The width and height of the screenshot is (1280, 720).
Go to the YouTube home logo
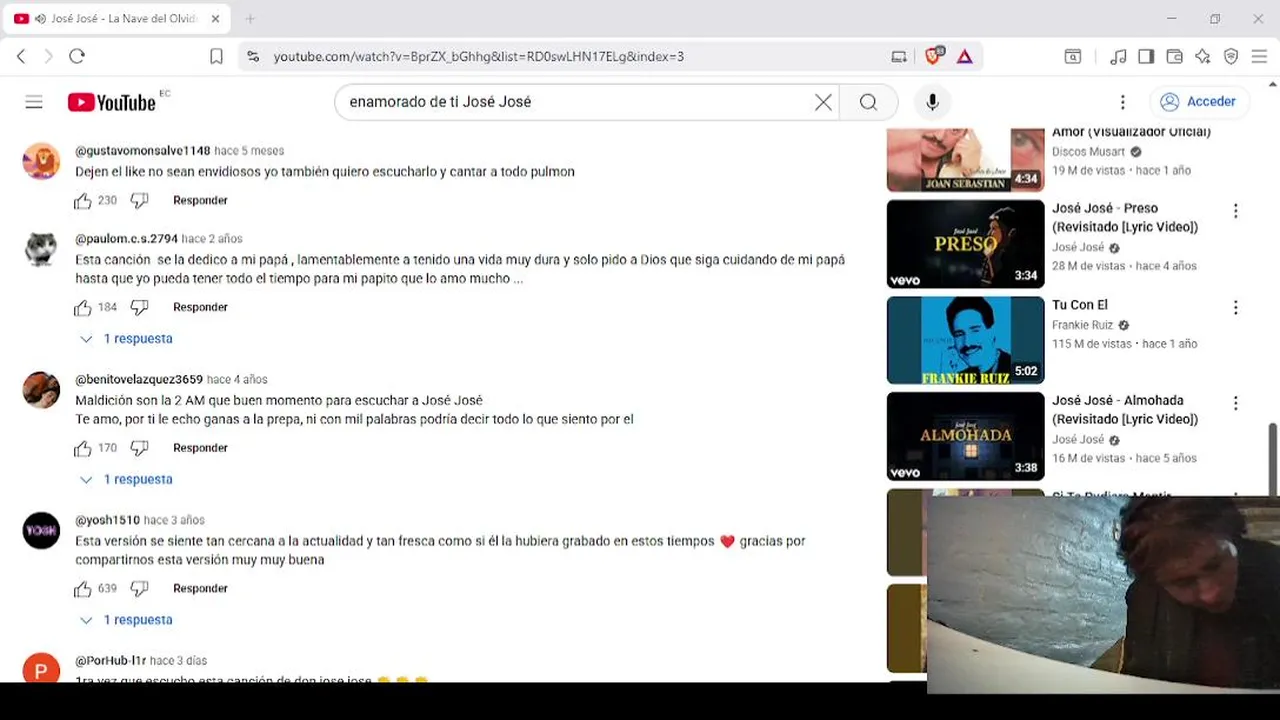point(112,102)
